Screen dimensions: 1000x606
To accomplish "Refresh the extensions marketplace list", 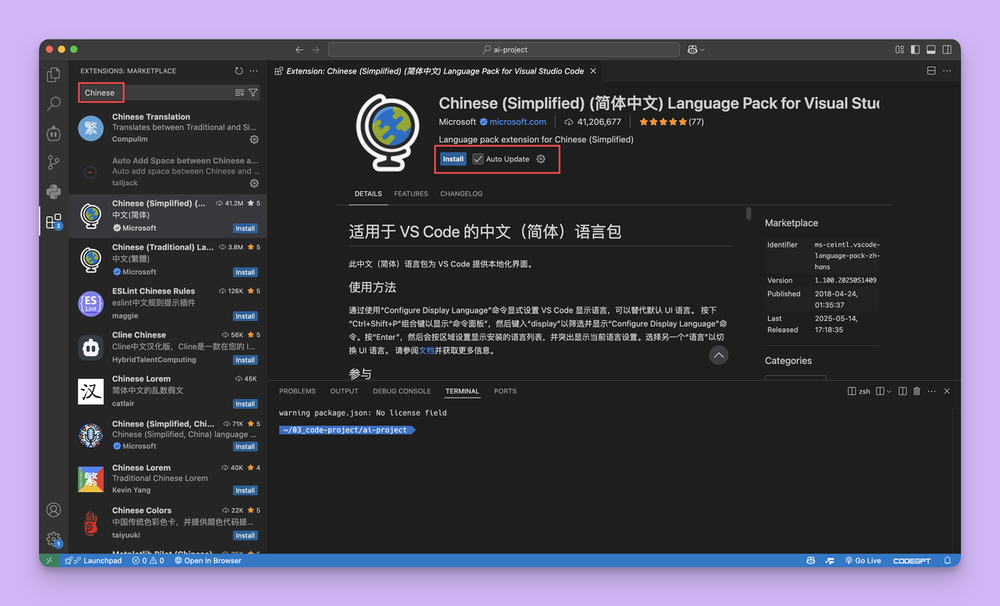I will pos(238,71).
